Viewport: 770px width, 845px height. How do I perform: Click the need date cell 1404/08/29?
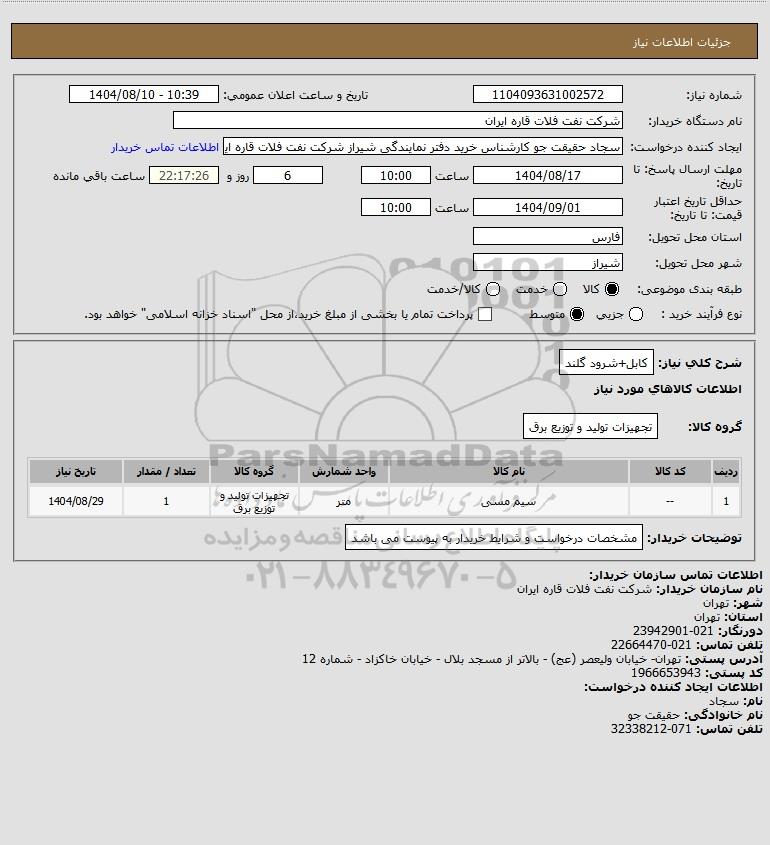[76, 501]
